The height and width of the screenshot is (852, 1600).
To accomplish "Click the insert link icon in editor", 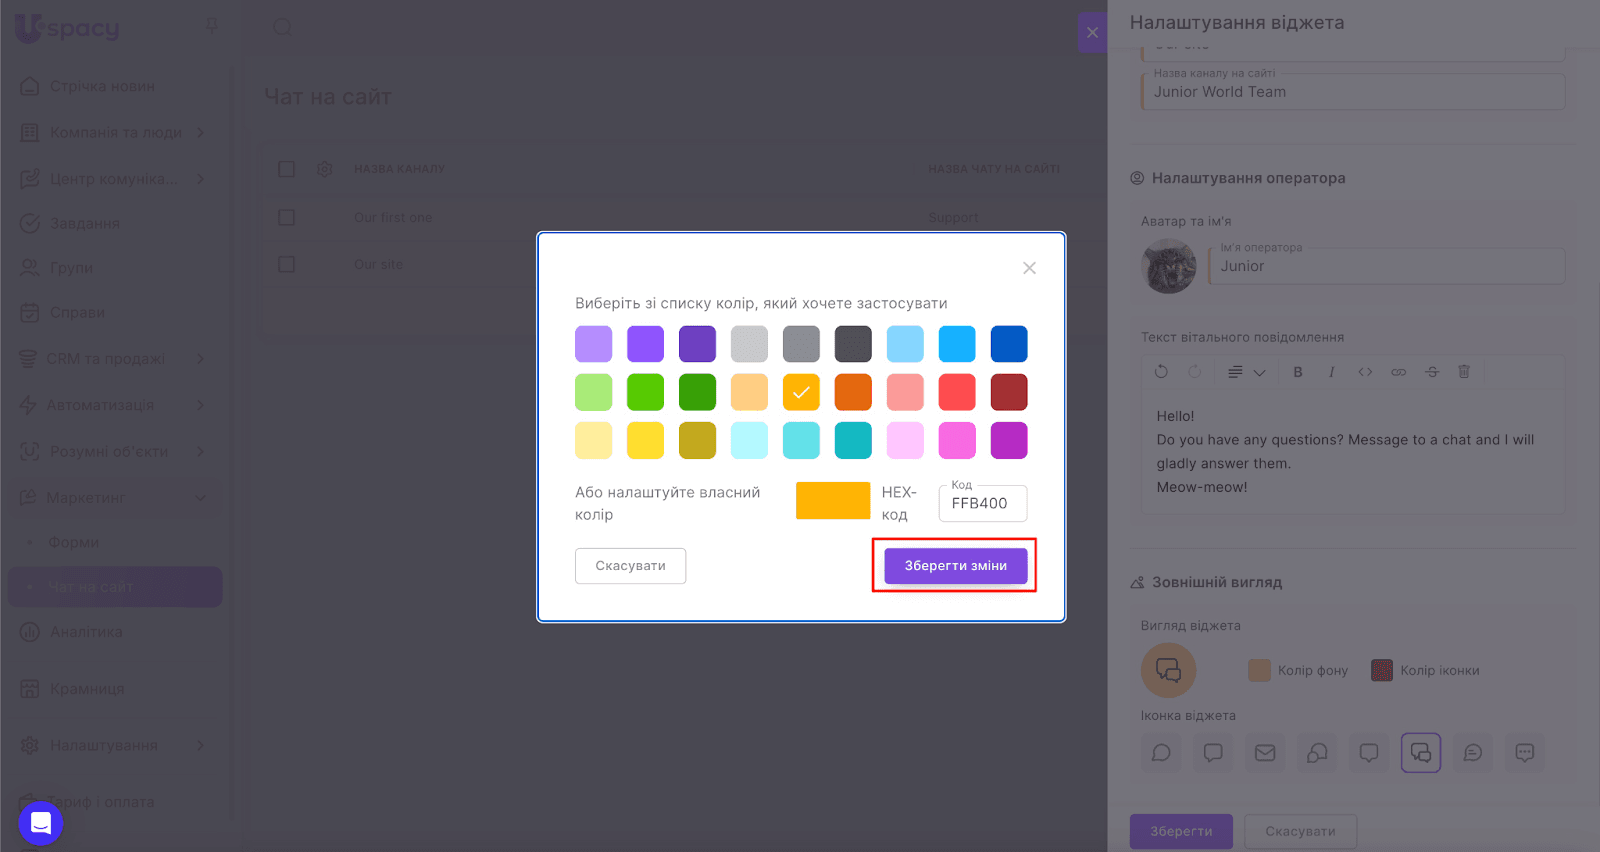I will [x=1398, y=372].
